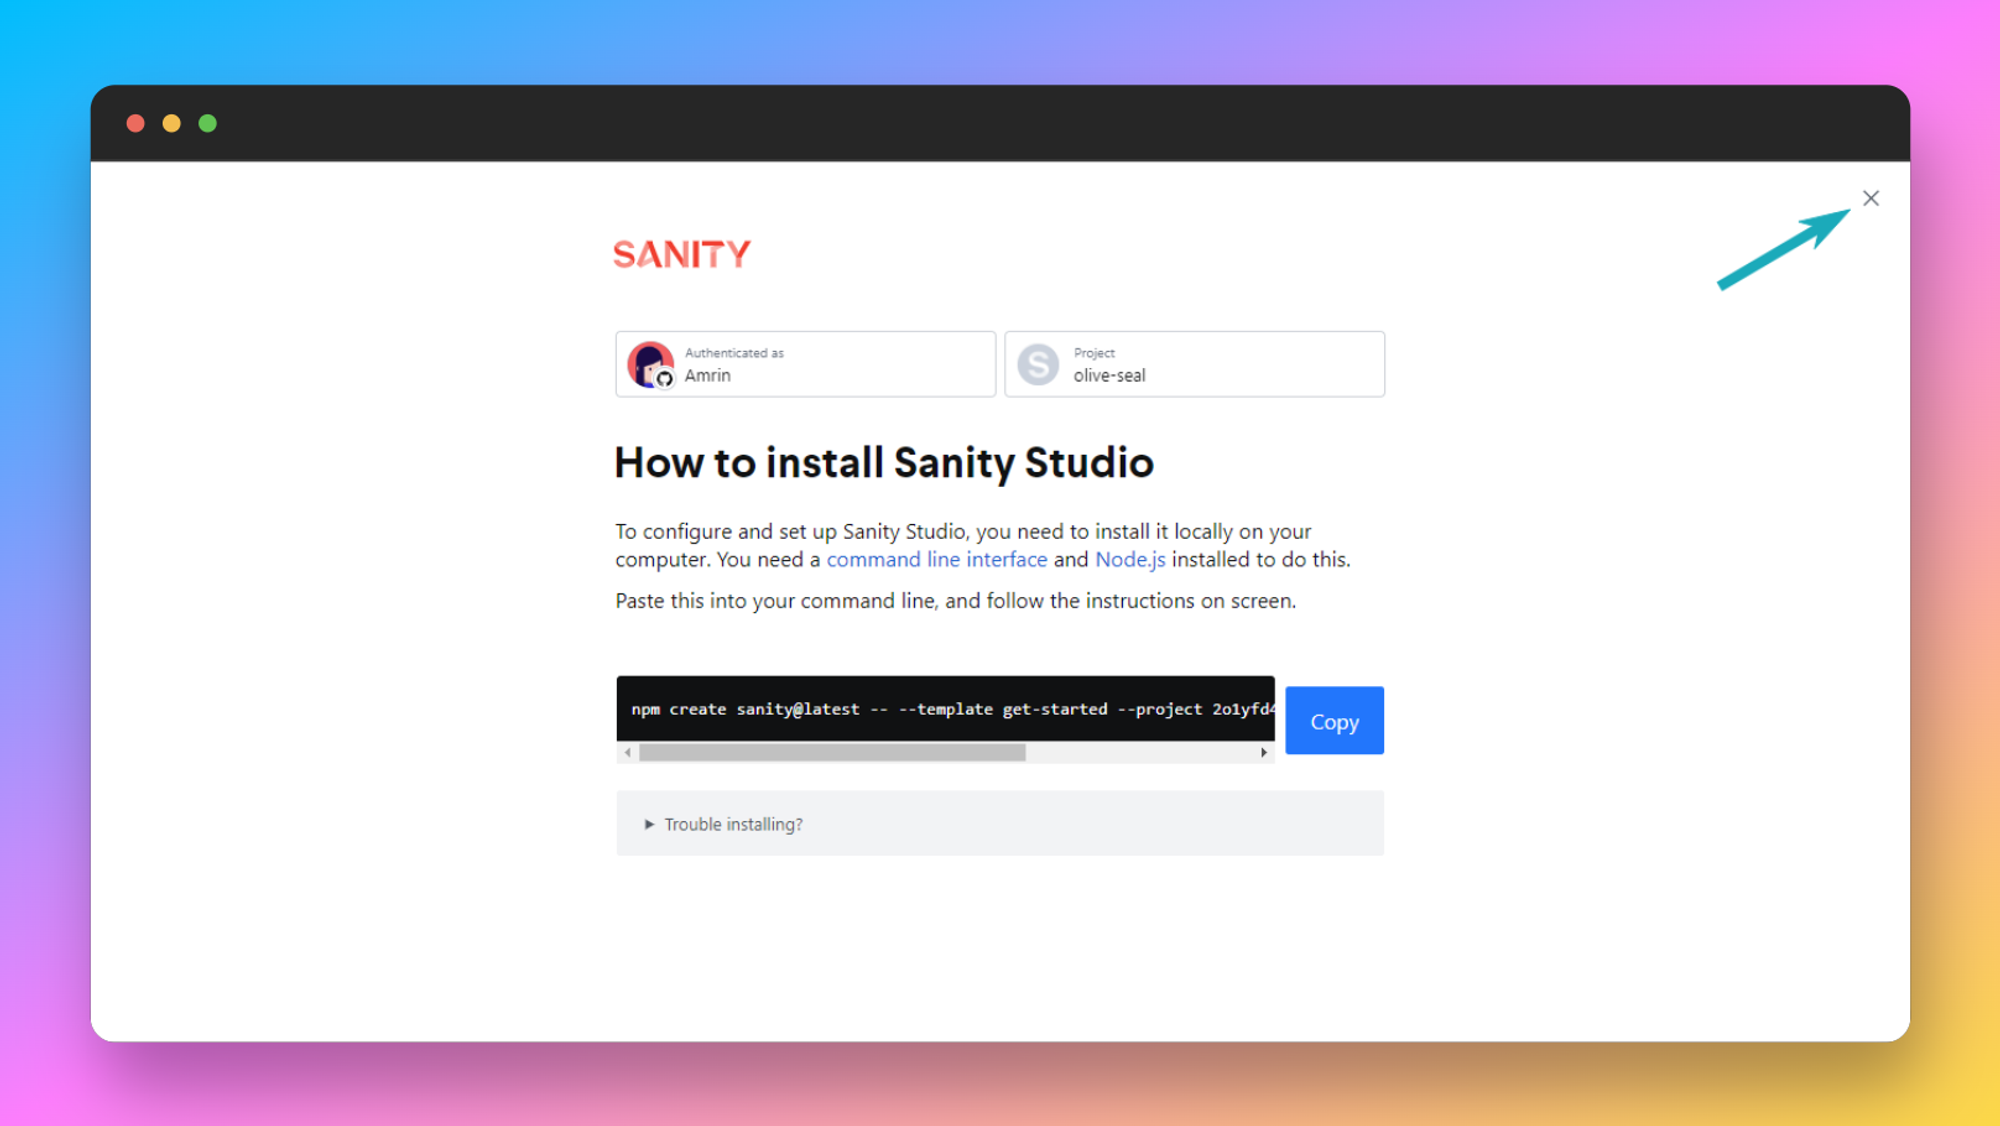Image resolution: width=2000 pixels, height=1126 pixels.
Task: Click the green traffic light dot
Action: (208, 123)
